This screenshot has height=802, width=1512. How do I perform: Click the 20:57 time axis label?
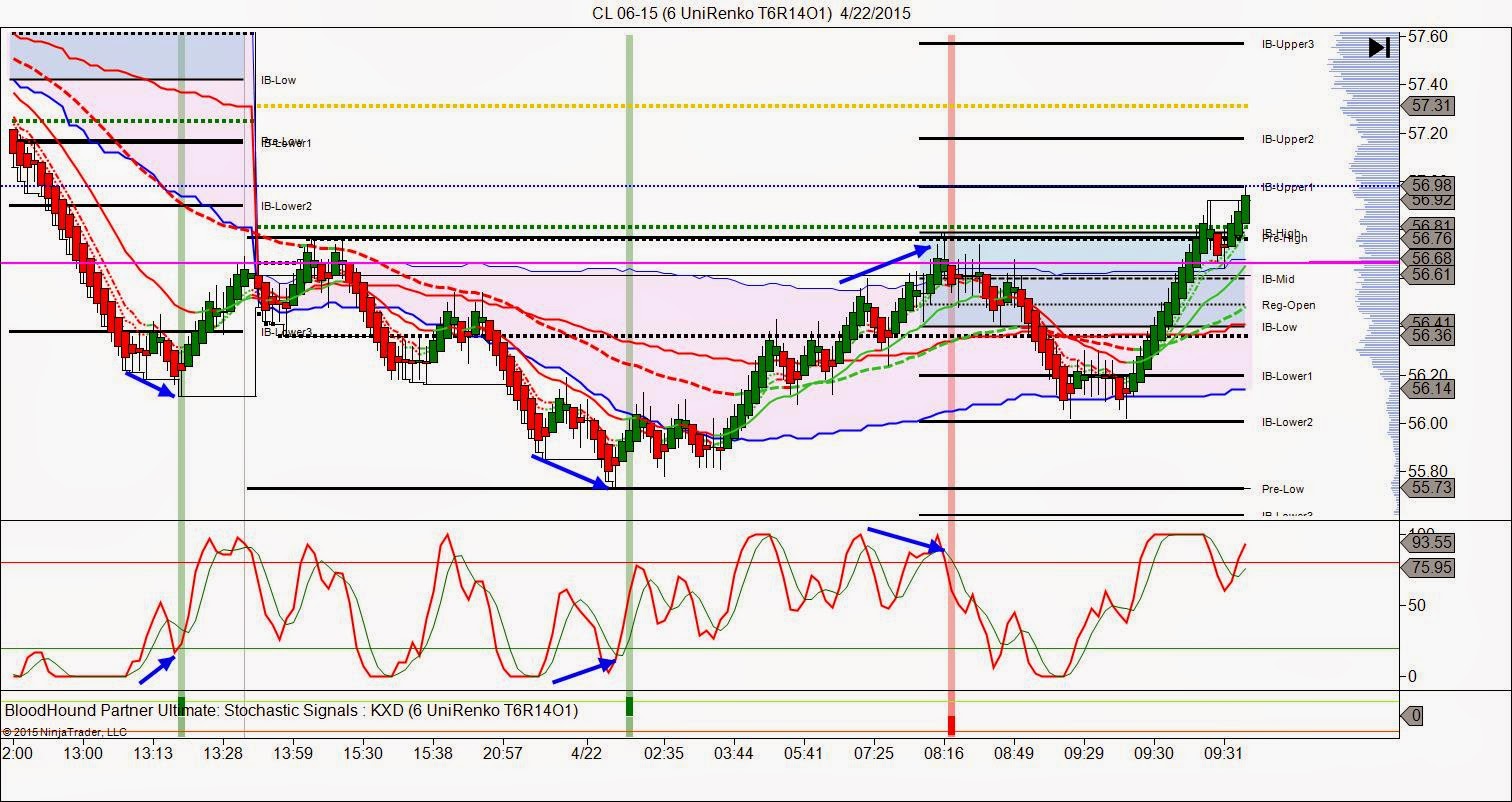coord(503,753)
